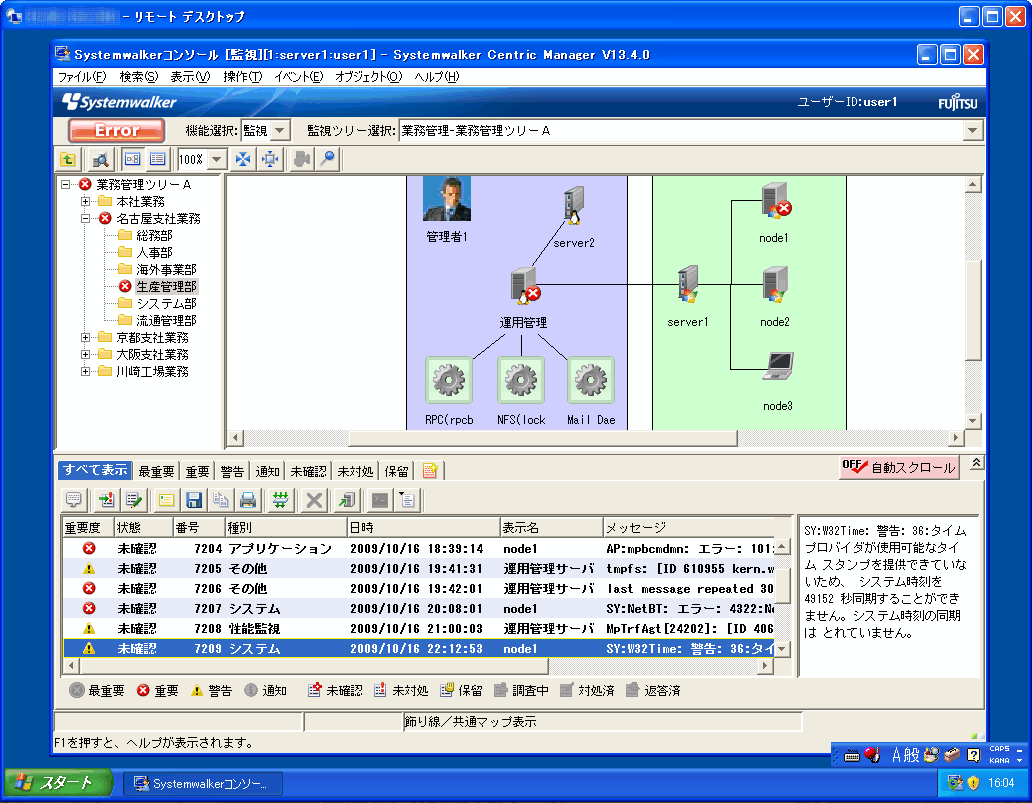Click the IME help question mark icon
The width and height of the screenshot is (1032, 803).
point(973,755)
